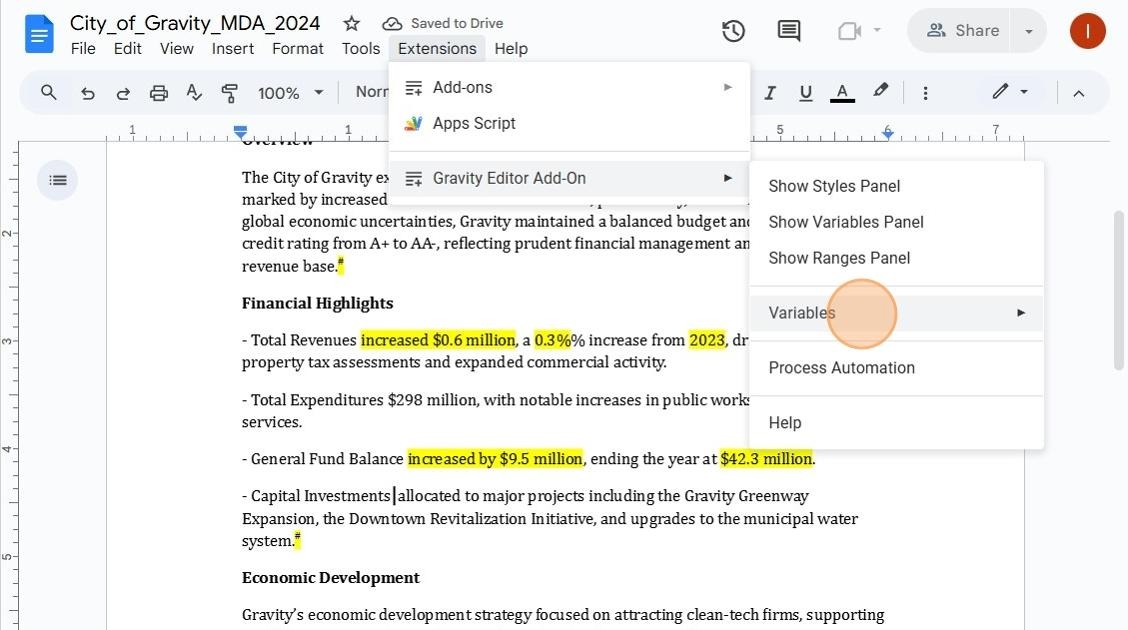1128x630 pixels.
Task: Hide the menus with the up chevron
Action: point(1078,93)
